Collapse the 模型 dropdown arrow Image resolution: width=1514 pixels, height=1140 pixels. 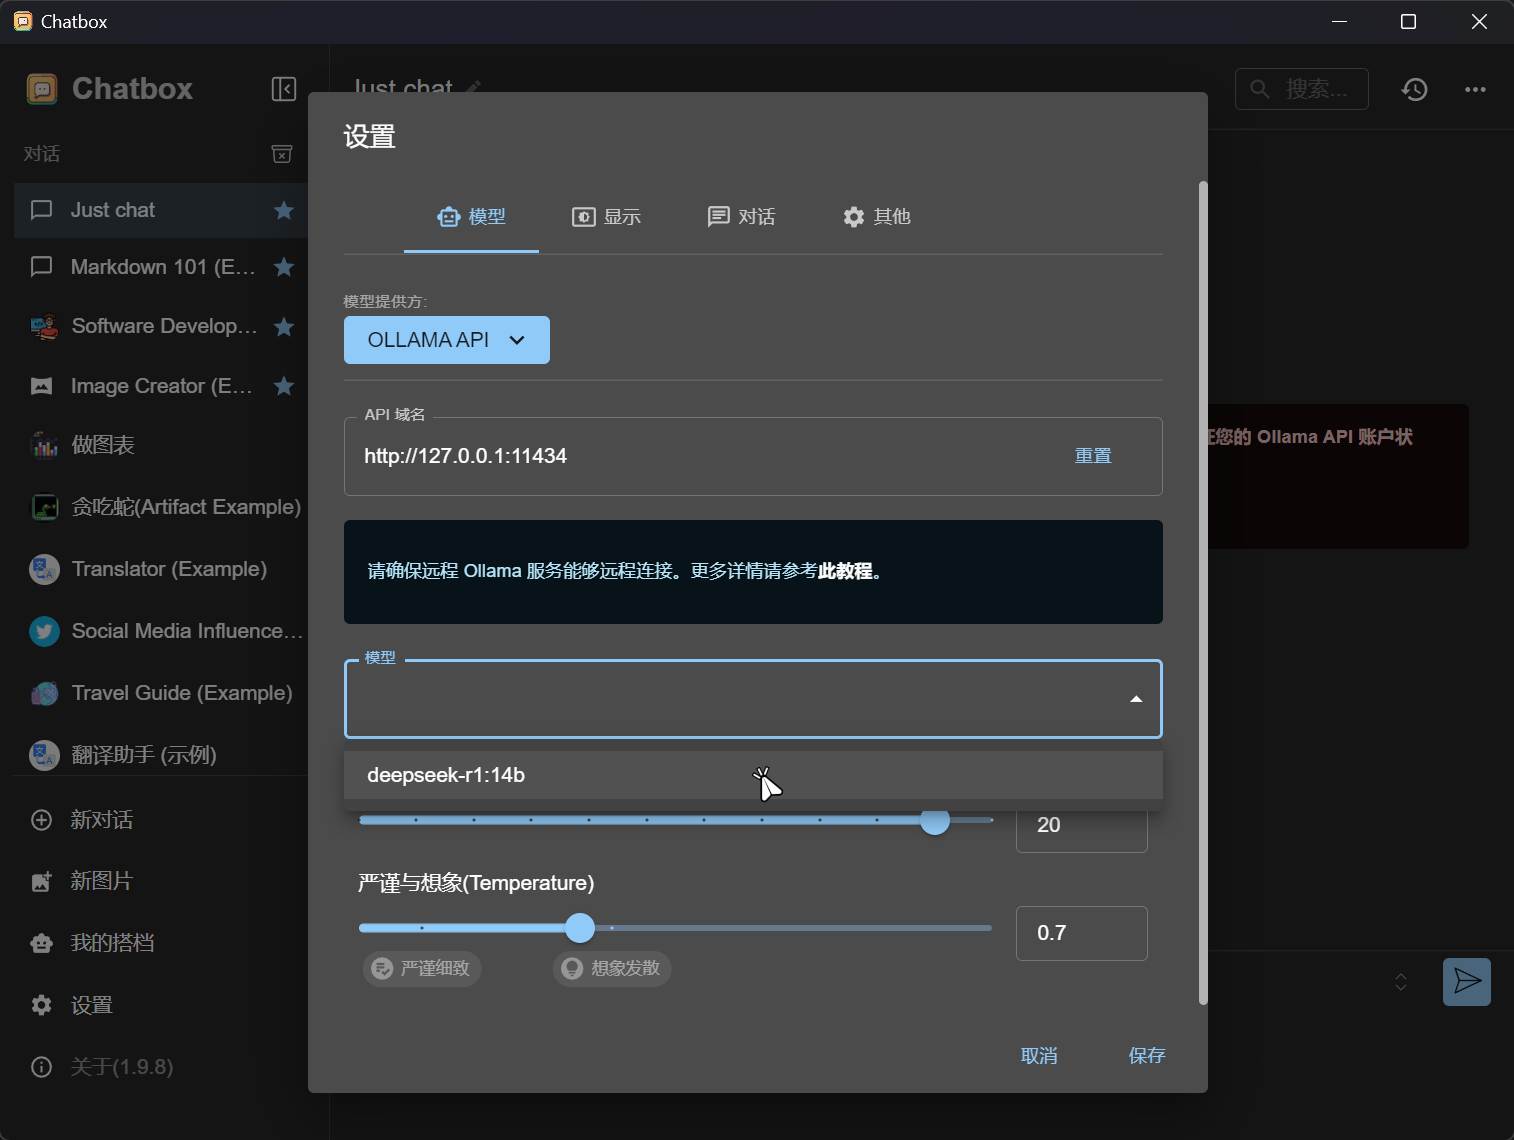tap(1136, 699)
